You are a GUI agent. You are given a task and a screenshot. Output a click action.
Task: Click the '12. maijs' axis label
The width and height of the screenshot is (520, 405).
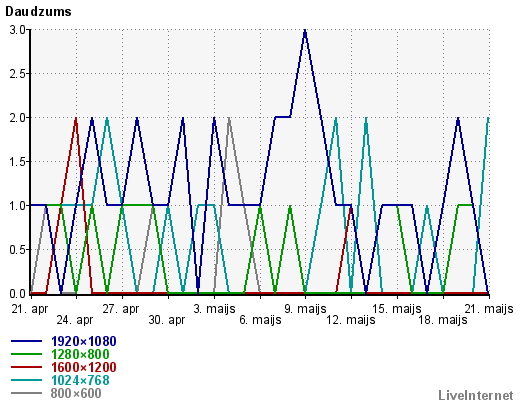[351, 320]
